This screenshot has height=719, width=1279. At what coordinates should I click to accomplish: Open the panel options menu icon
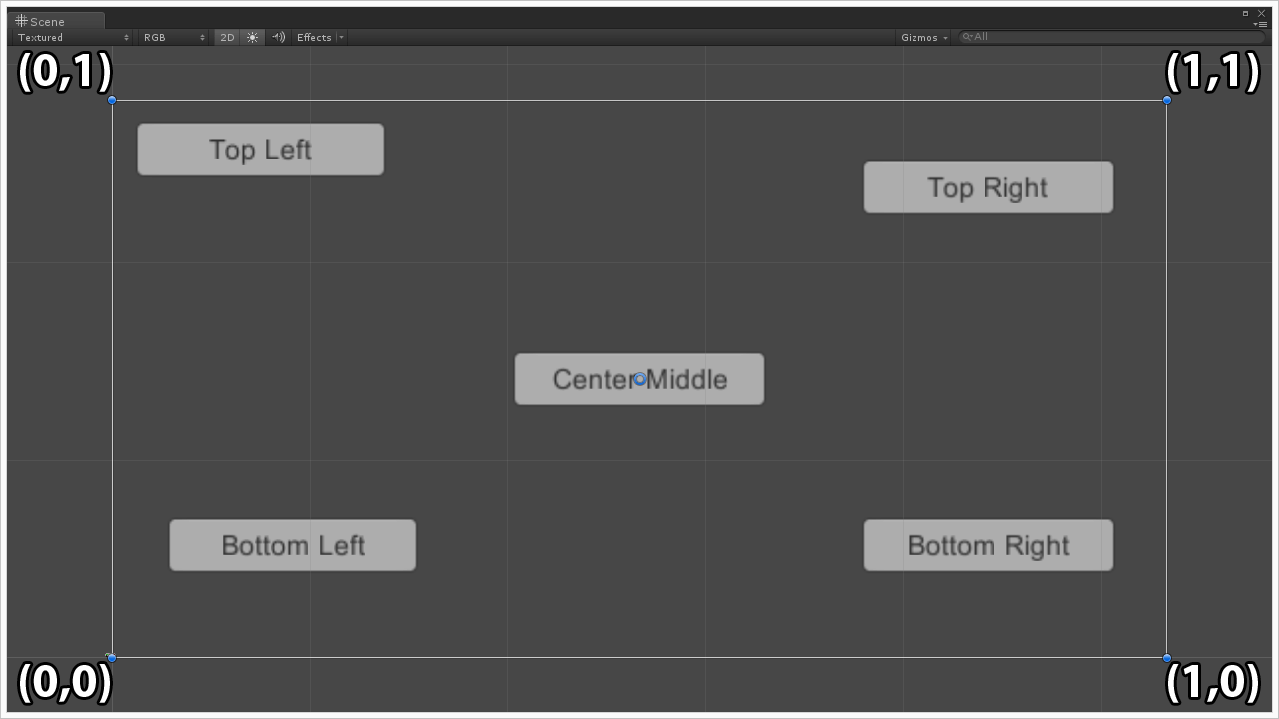coord(1260,23)
